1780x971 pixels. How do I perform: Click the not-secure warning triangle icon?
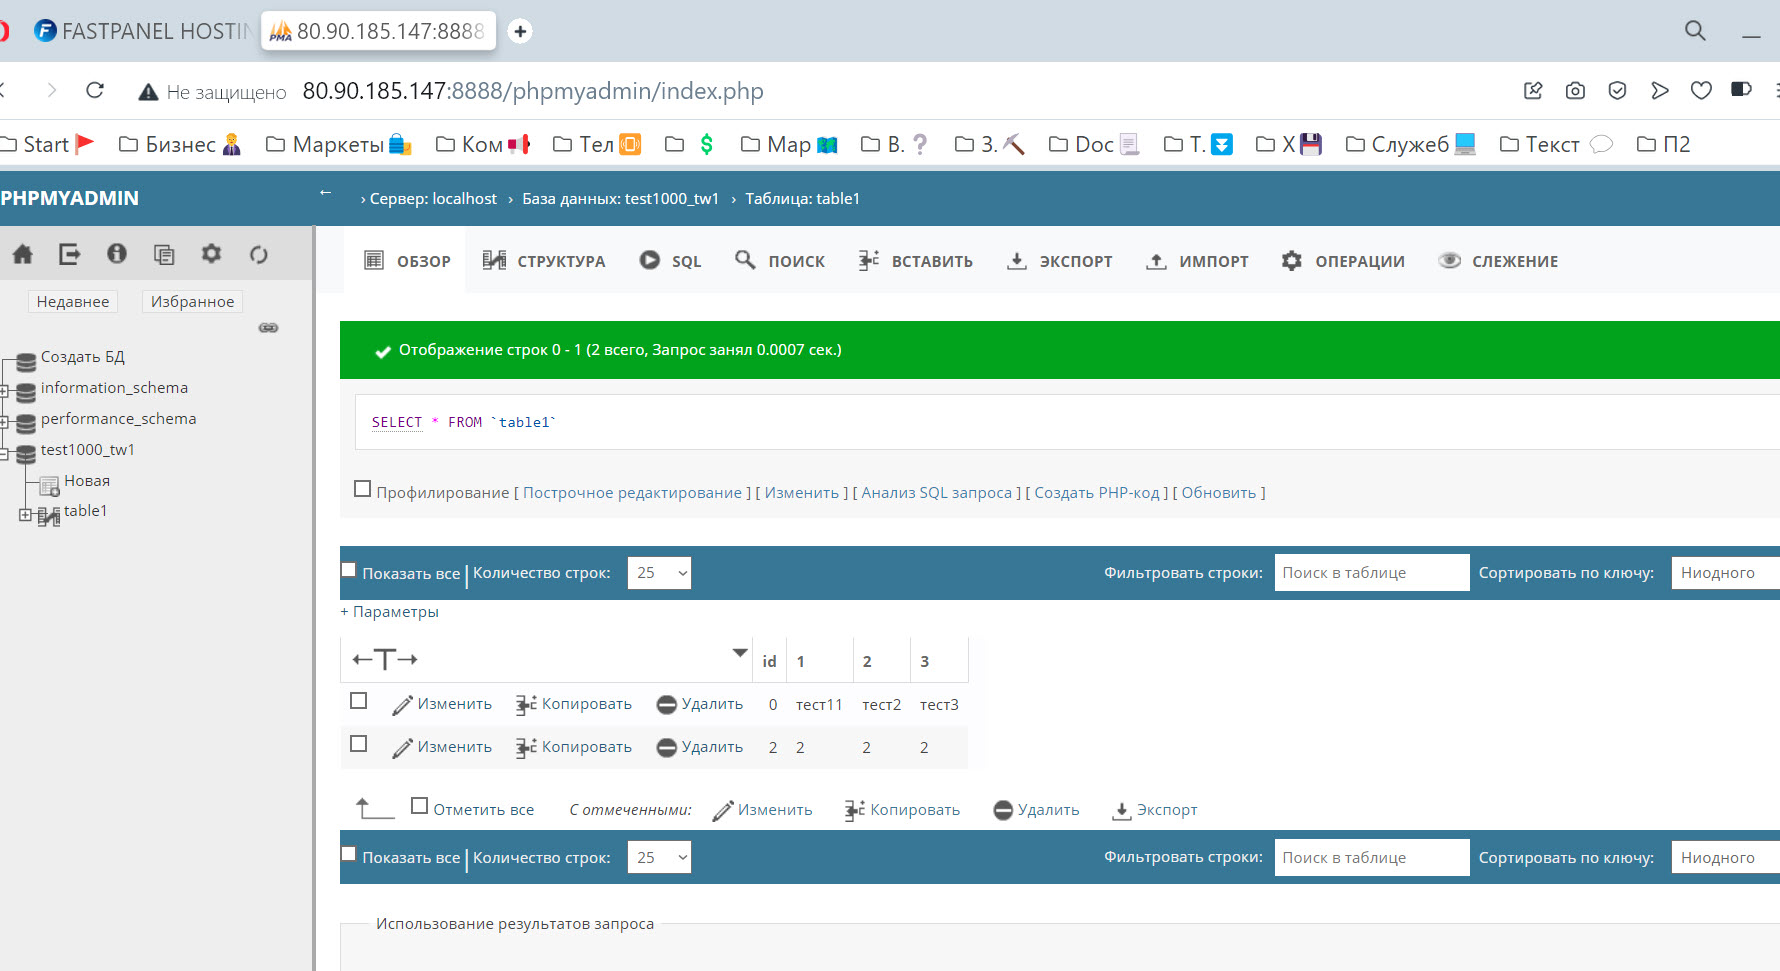coord(148,92)
